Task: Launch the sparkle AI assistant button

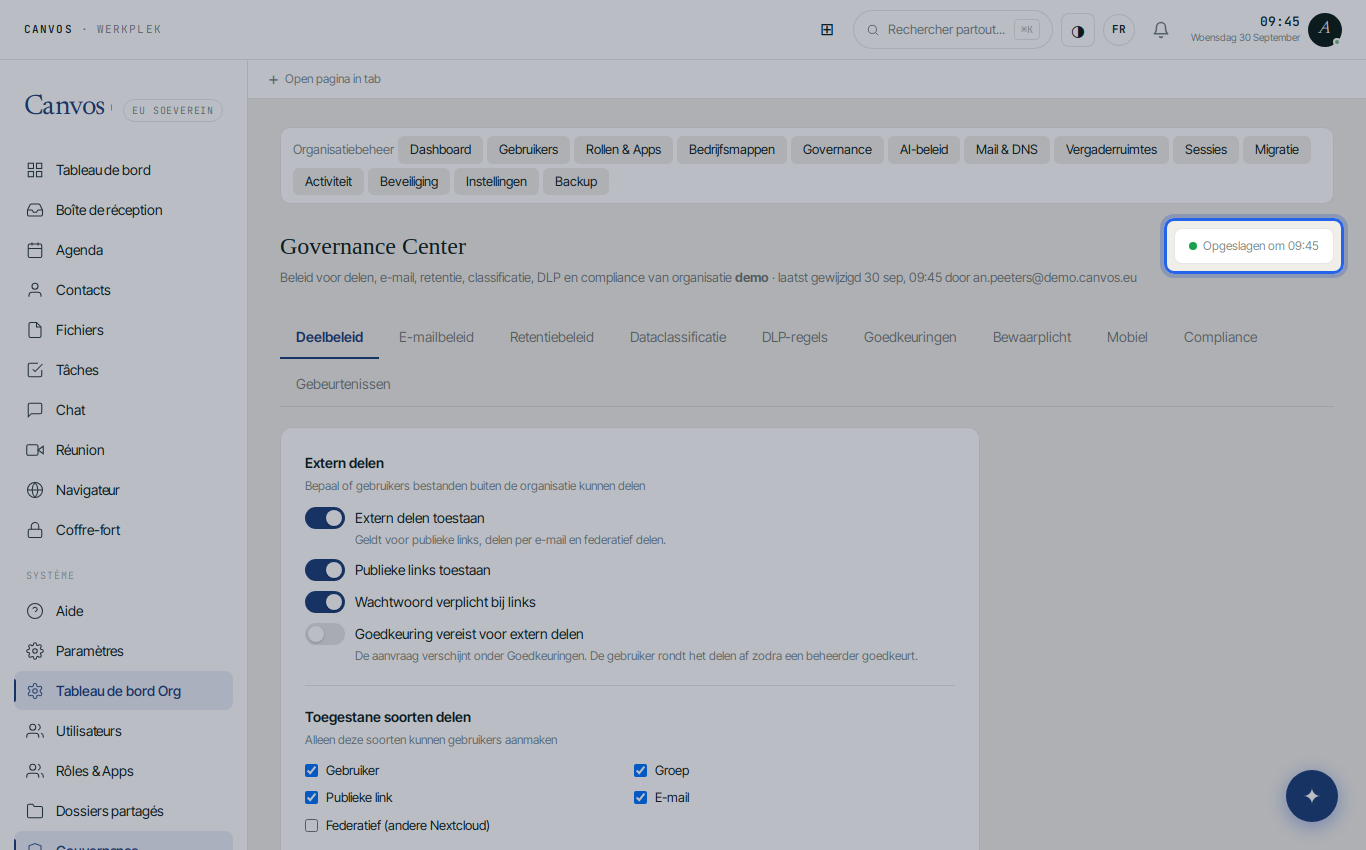Action: pos(1312,796)
